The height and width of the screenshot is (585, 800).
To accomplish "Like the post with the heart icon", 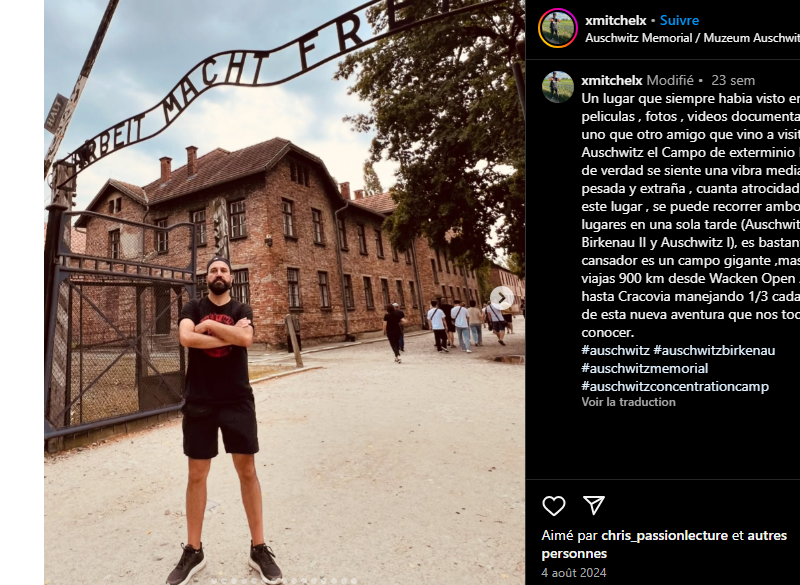I will click(554, 505).
